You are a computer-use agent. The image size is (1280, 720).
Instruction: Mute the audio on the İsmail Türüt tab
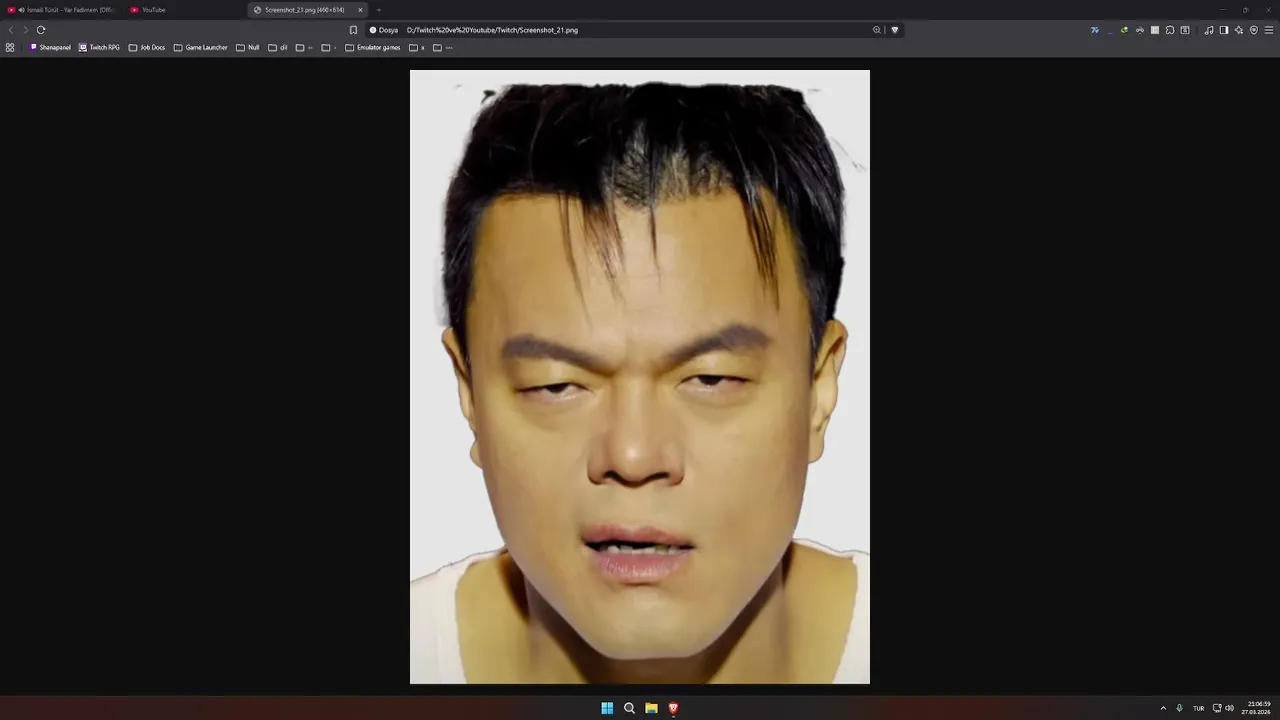click(x=22, y=10)
